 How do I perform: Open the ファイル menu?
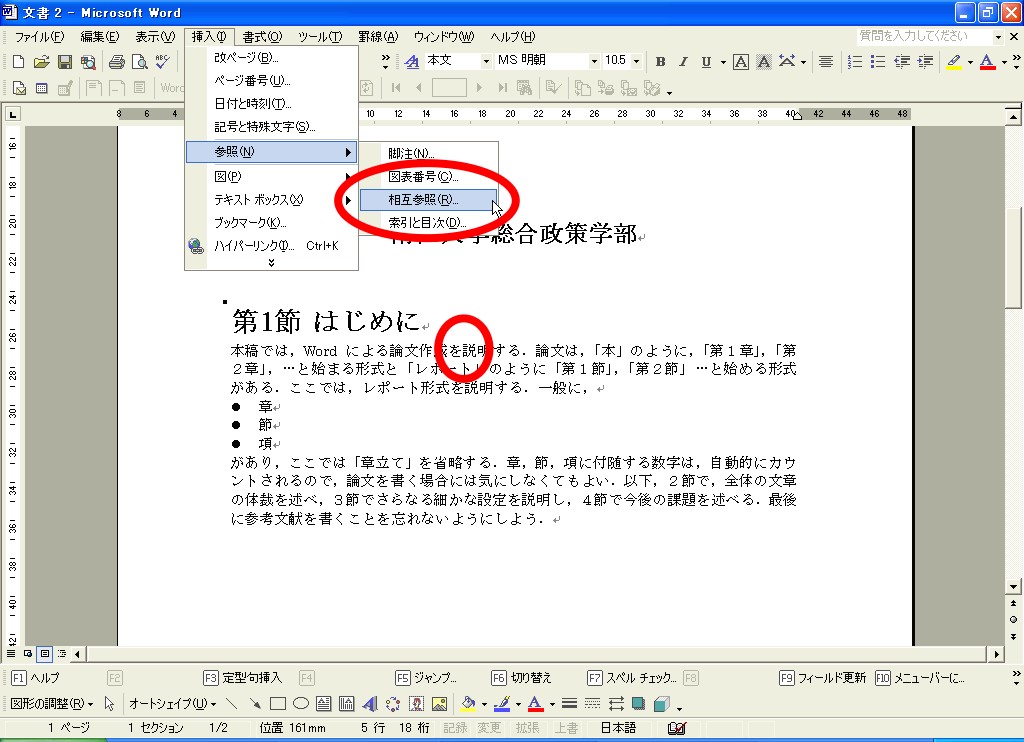tap(39, 37)
